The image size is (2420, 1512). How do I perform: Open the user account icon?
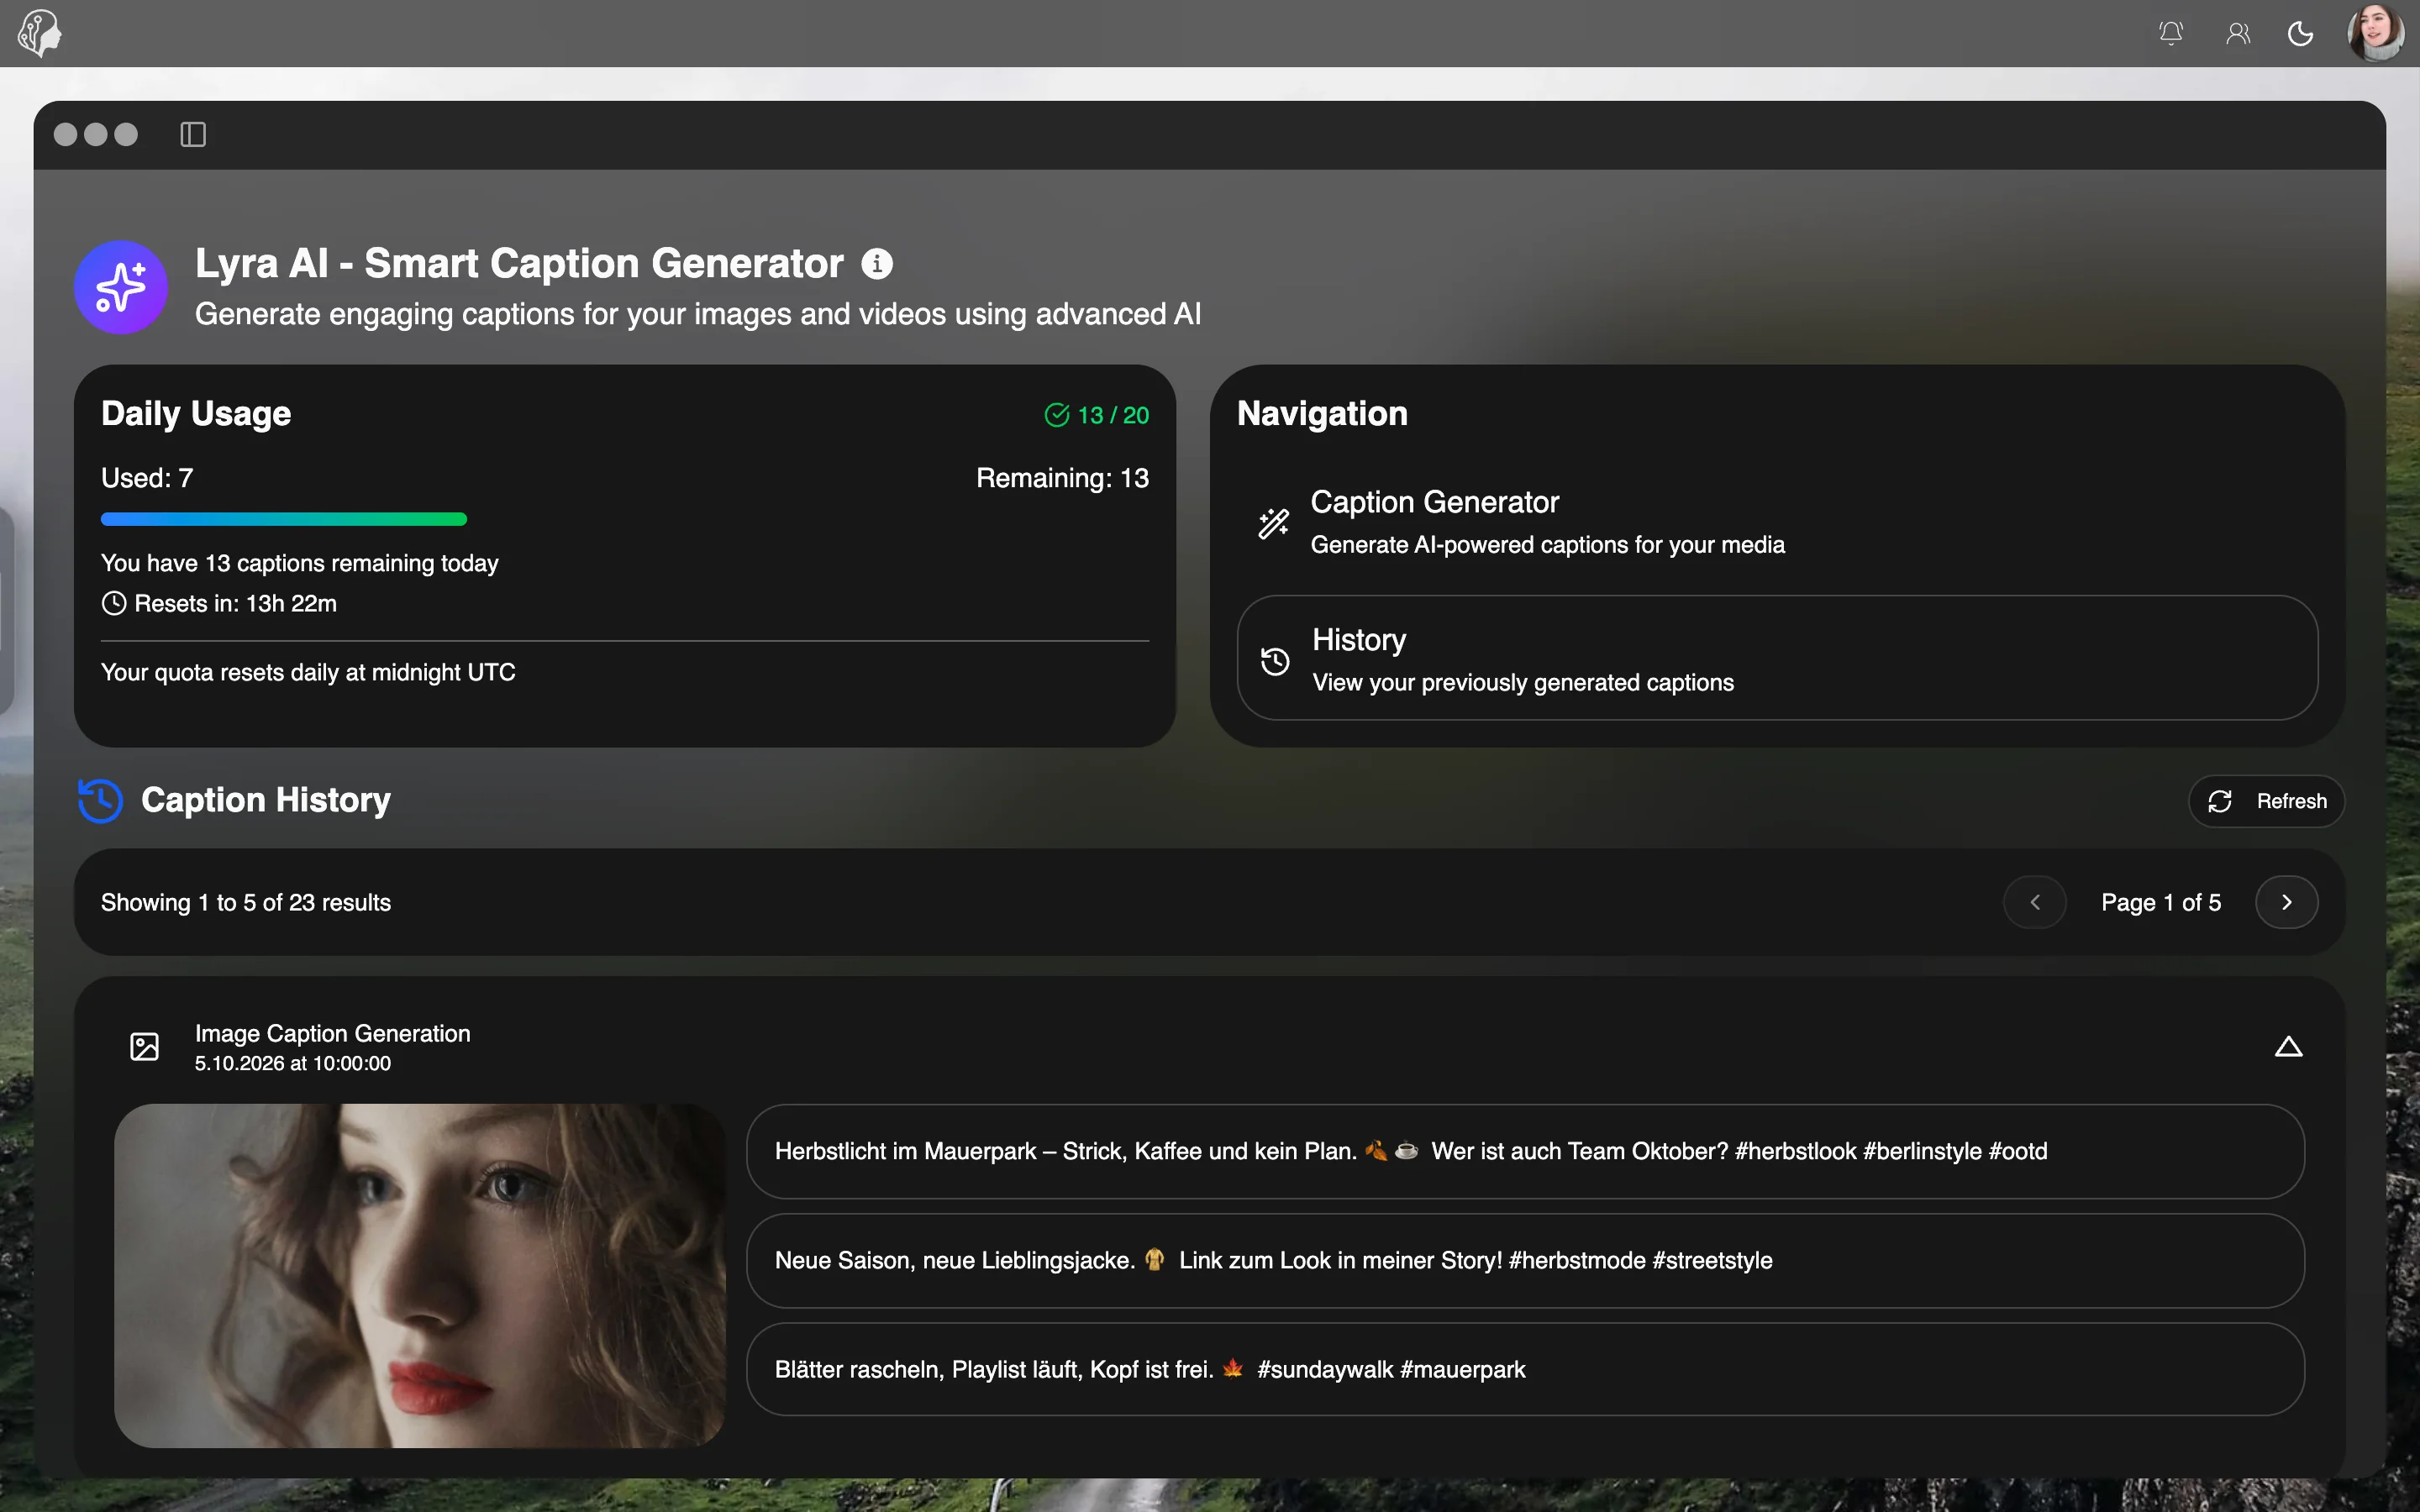pos(2238,34)
